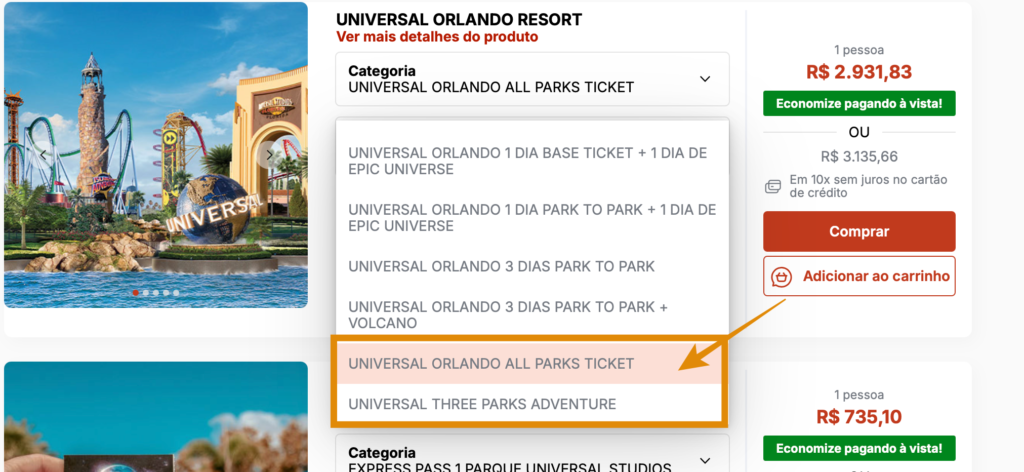Click the basket icon in Adicionar ao carrinho
This screenshot has width=1024, height=472.
click(781, 277)
